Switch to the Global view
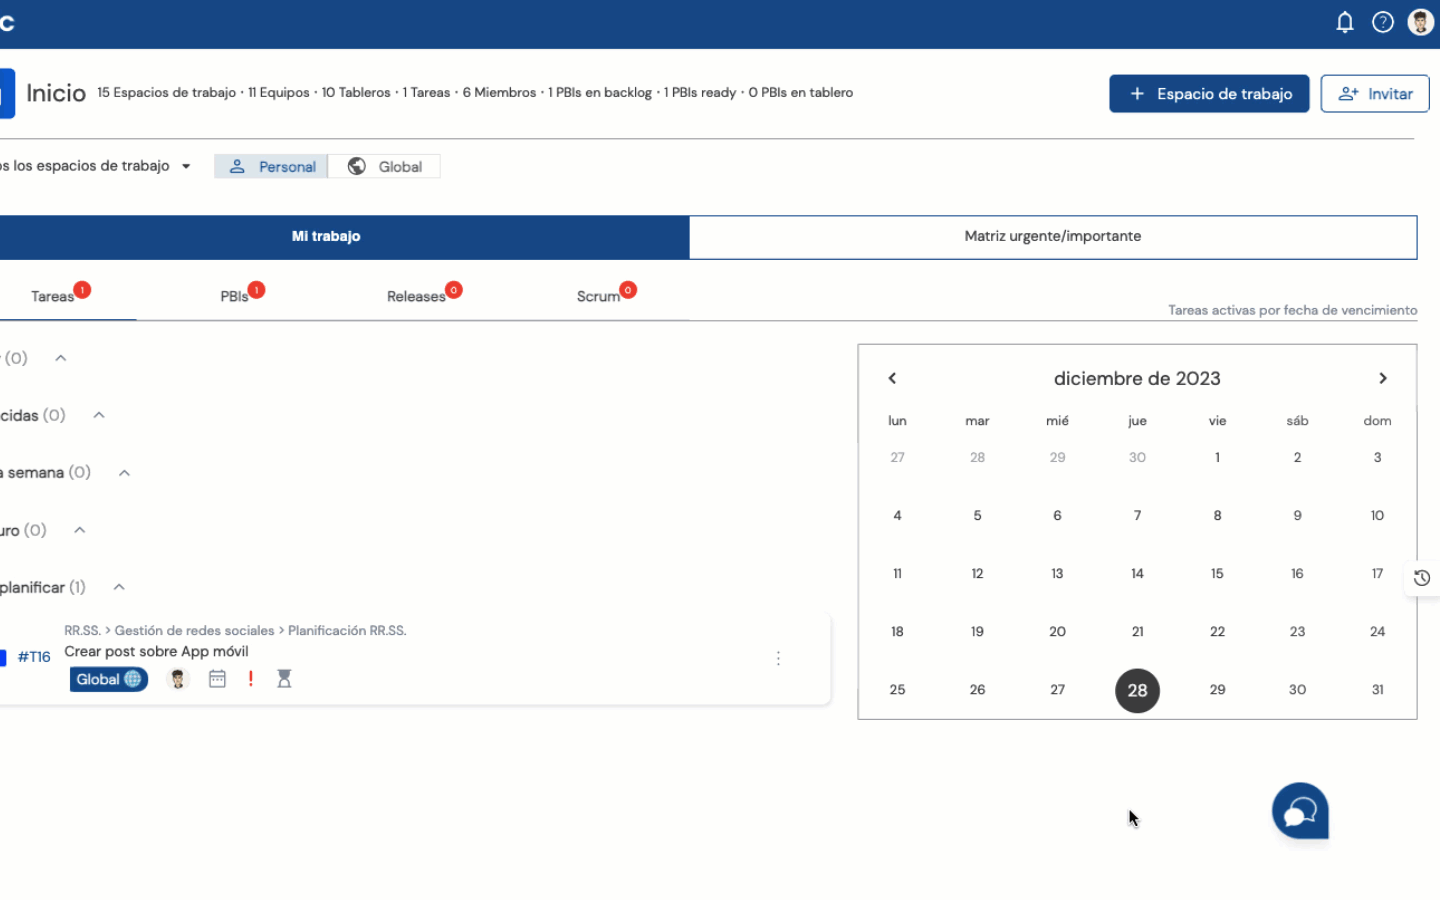Screen dimensions: 1440x900 [x=385, y=167]
